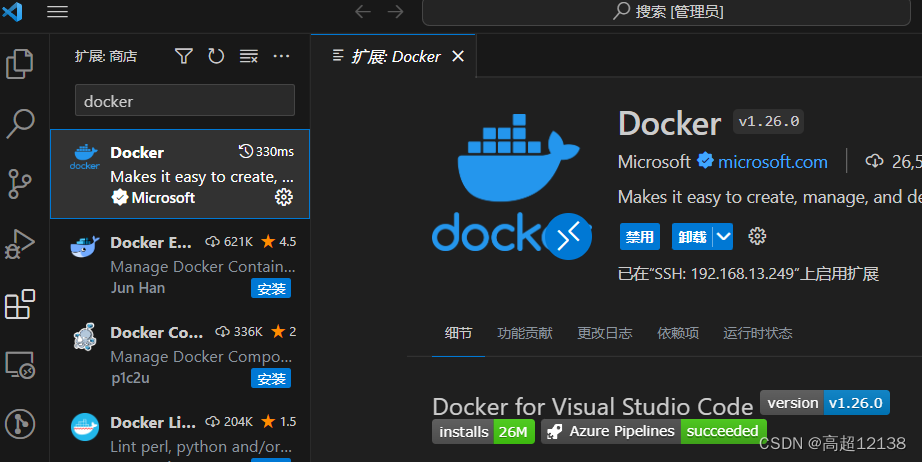Image resolution: width=922 pixels, height=462 pixels.
Task: Click Docker Compose octopus icon in list
Action: point(85,337)
